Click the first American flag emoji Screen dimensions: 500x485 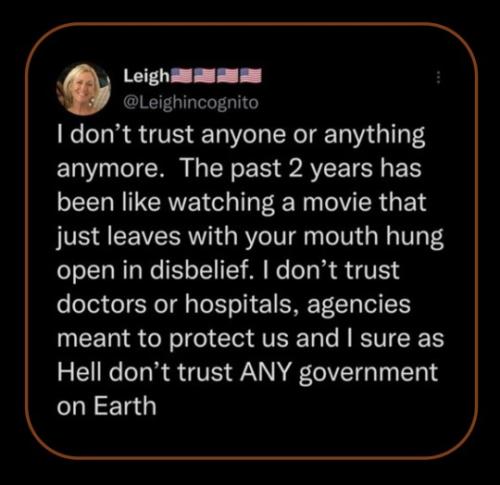(182, 76)
